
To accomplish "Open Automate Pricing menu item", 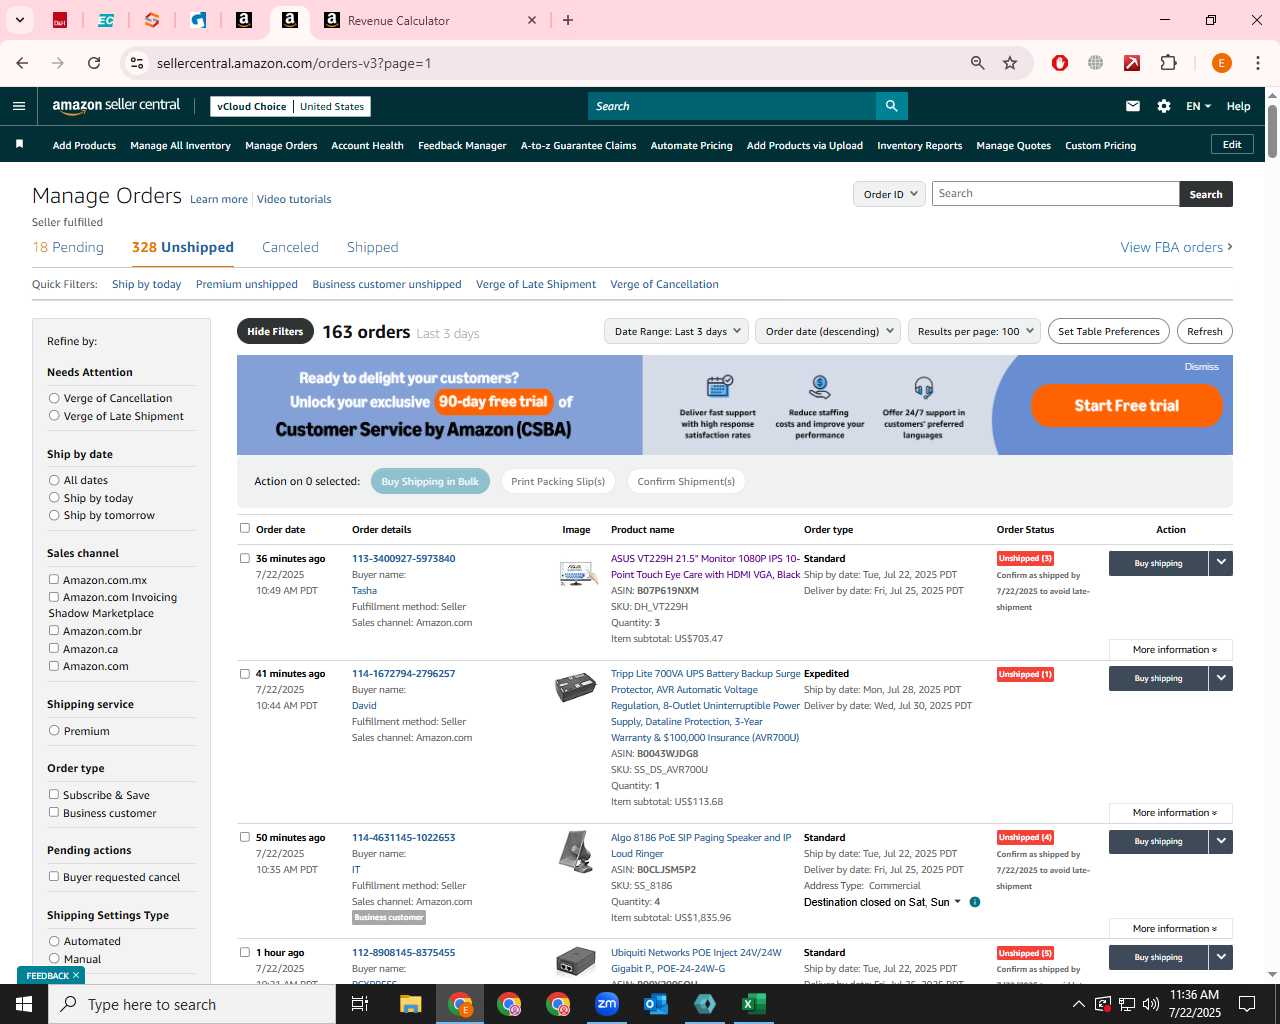I will pos(691,145).
